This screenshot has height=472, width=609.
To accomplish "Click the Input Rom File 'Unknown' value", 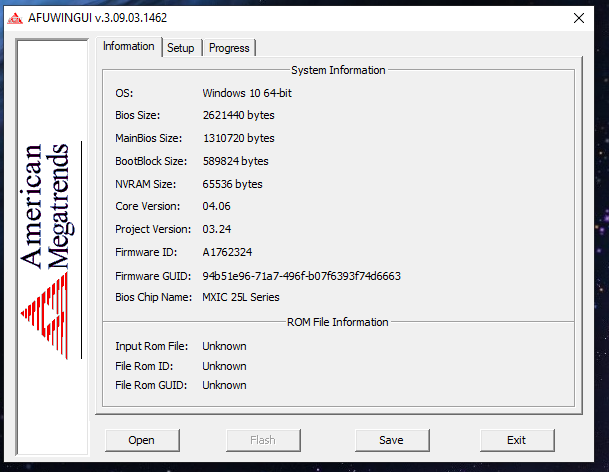I will click(224, 346).
